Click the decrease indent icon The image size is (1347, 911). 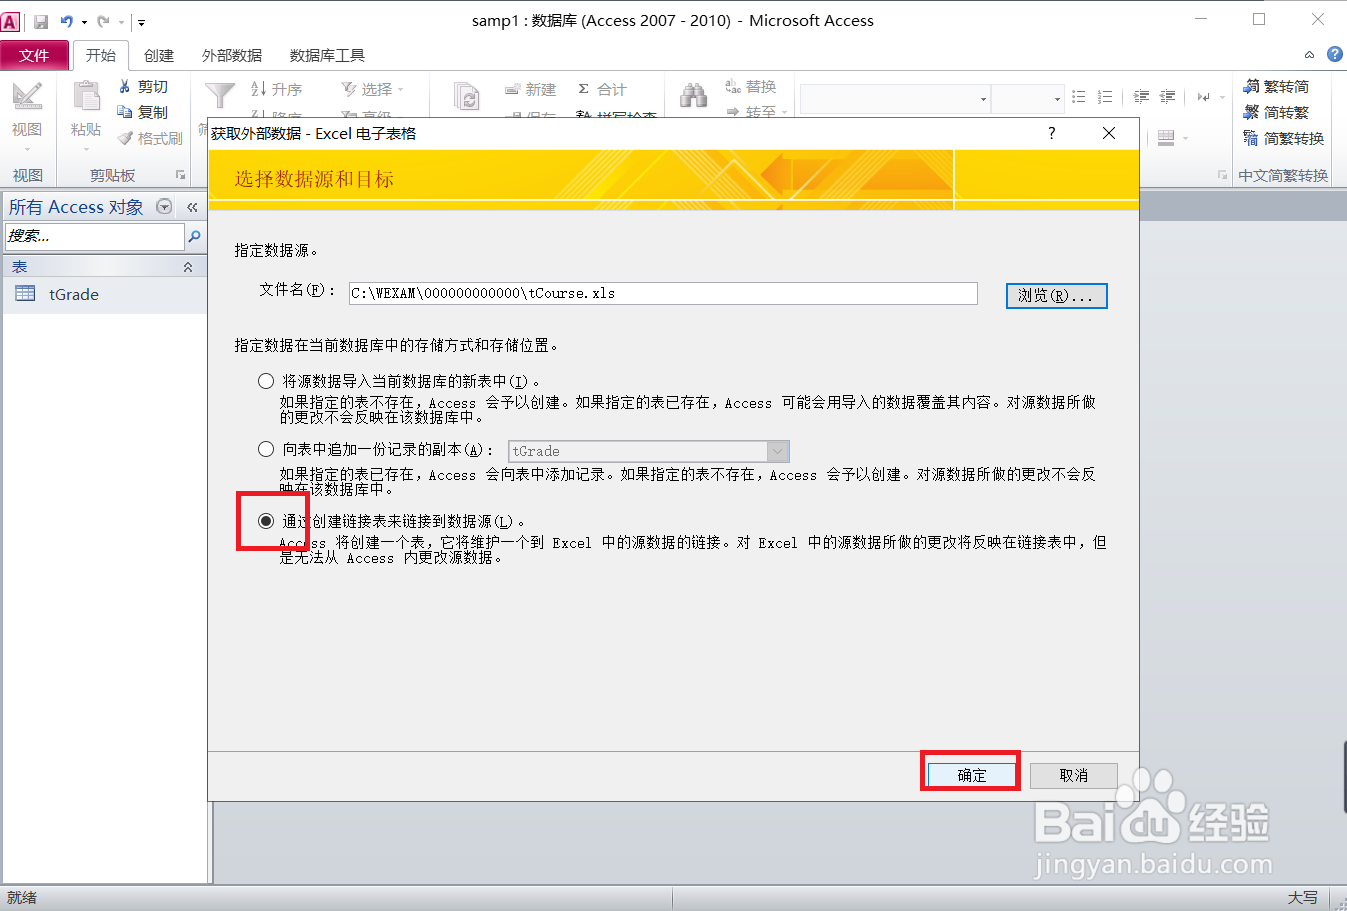(1141, 97)
